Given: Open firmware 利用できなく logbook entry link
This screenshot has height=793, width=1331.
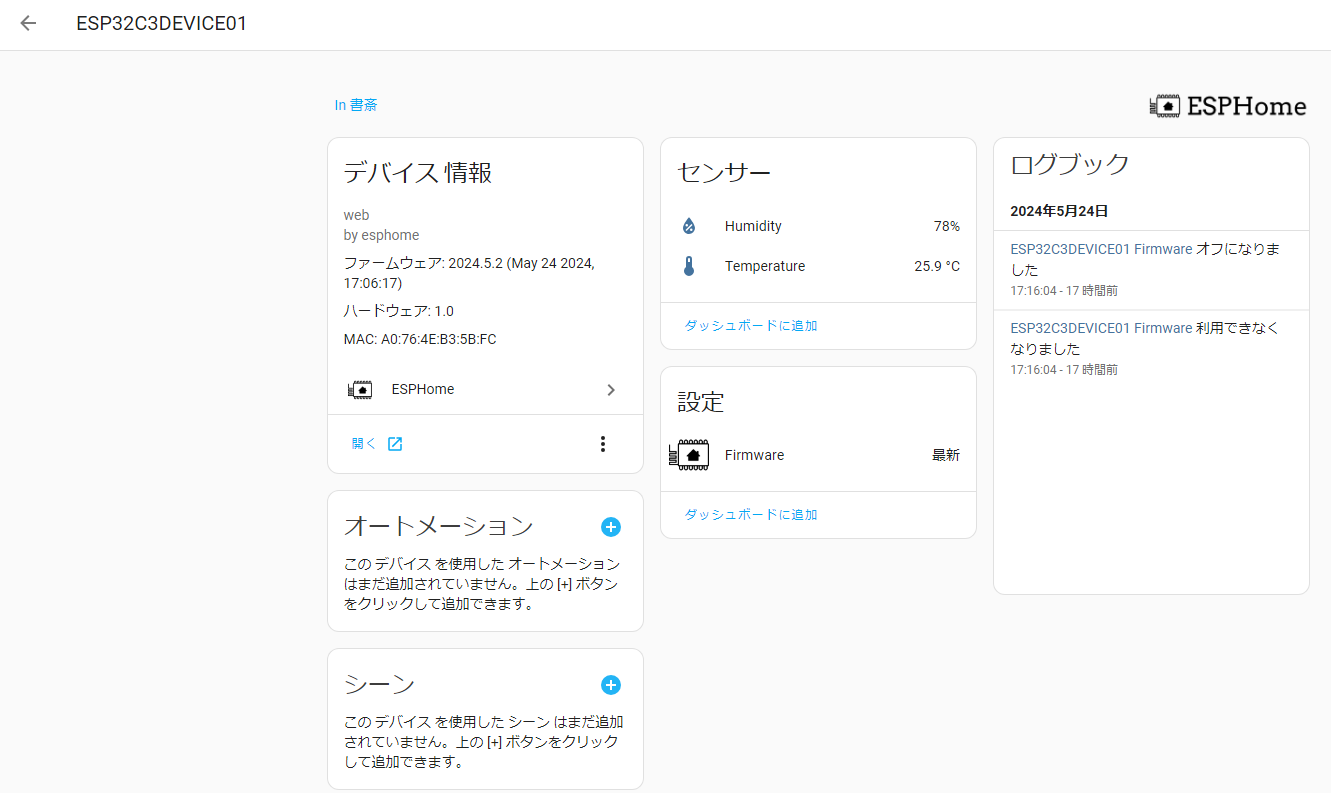Looking at the screenshot, I should [1101, 328].
